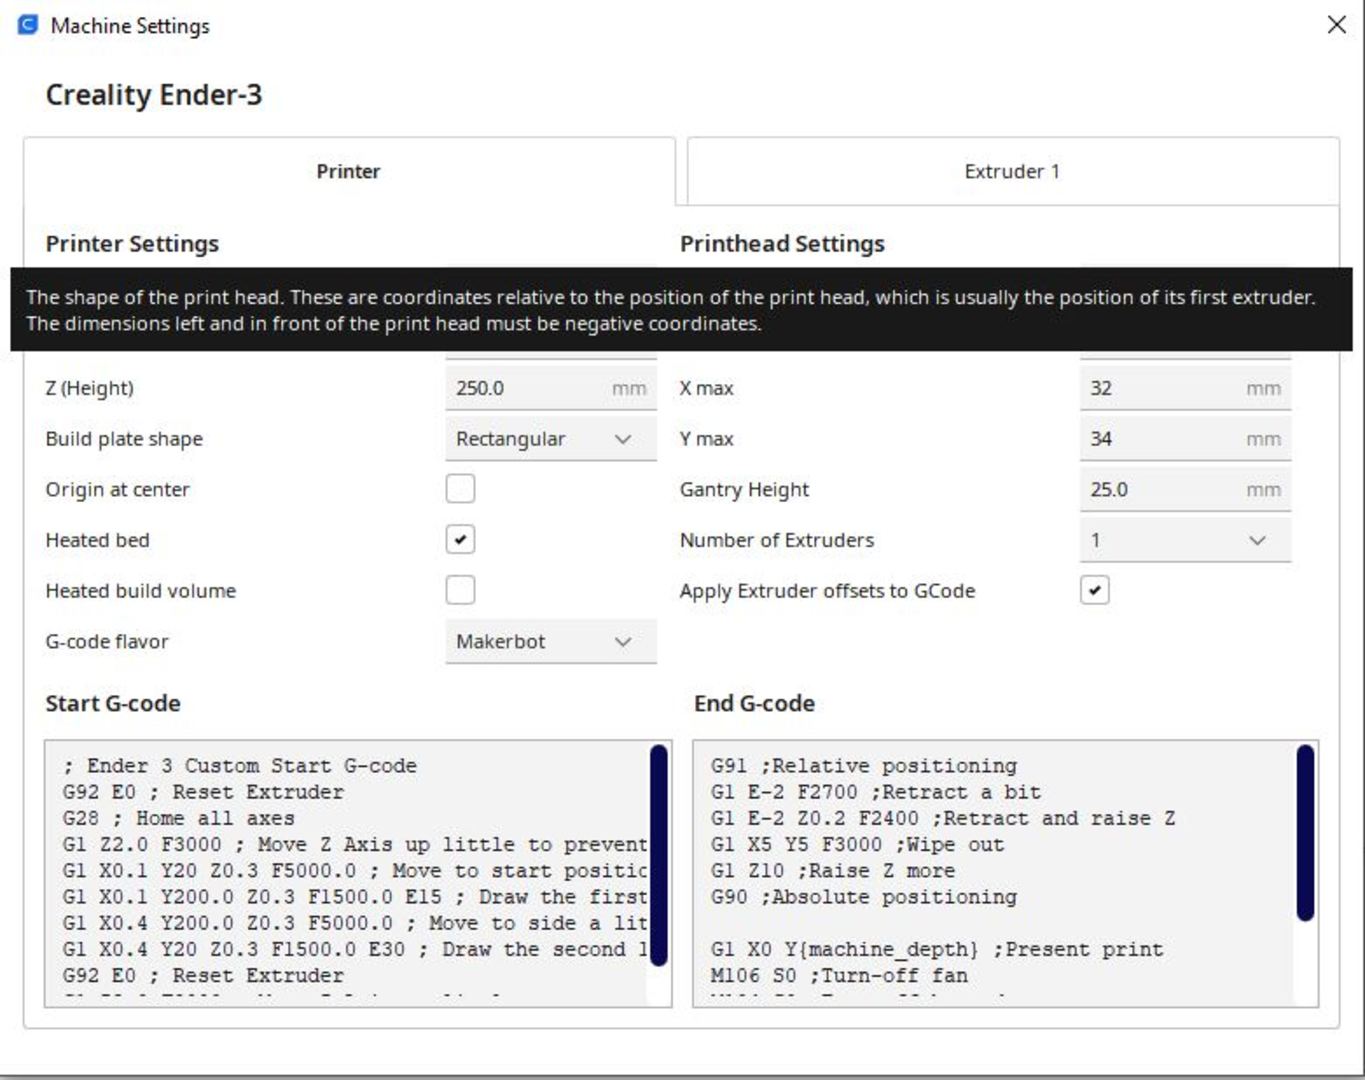The width and height of the screenshot is (1365, 1080).
Task: Click line 'G28 ; Home all axes' in Start G-code
Action: pyautogui.click(x=179, y=818)
